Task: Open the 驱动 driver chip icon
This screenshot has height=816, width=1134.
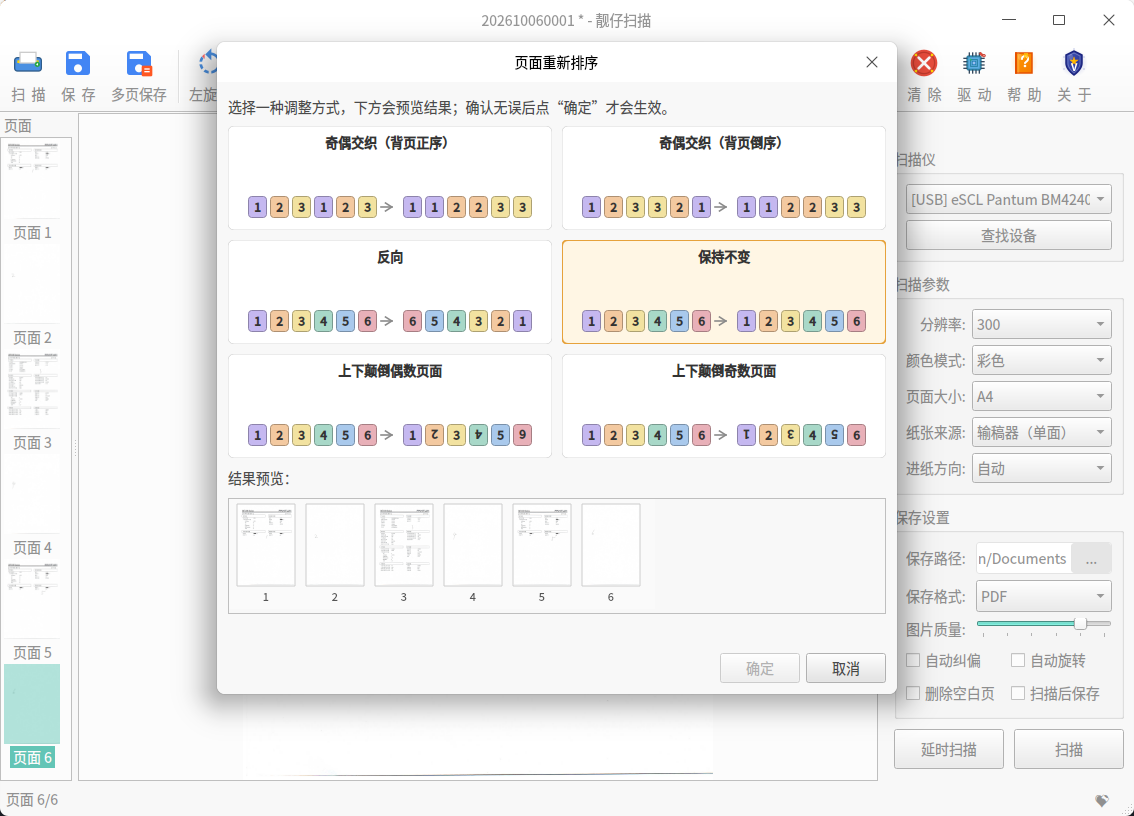Action: click(974, 64)
